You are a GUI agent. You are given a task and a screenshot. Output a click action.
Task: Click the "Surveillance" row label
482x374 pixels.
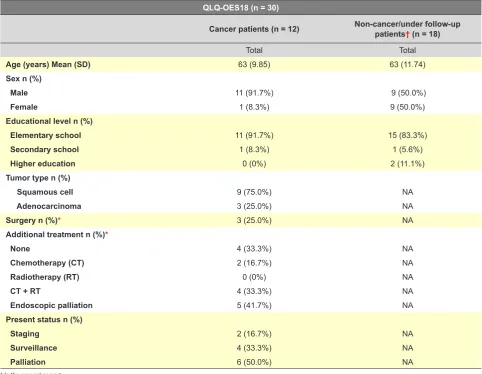pyautogui.click(x=34, y=348)
